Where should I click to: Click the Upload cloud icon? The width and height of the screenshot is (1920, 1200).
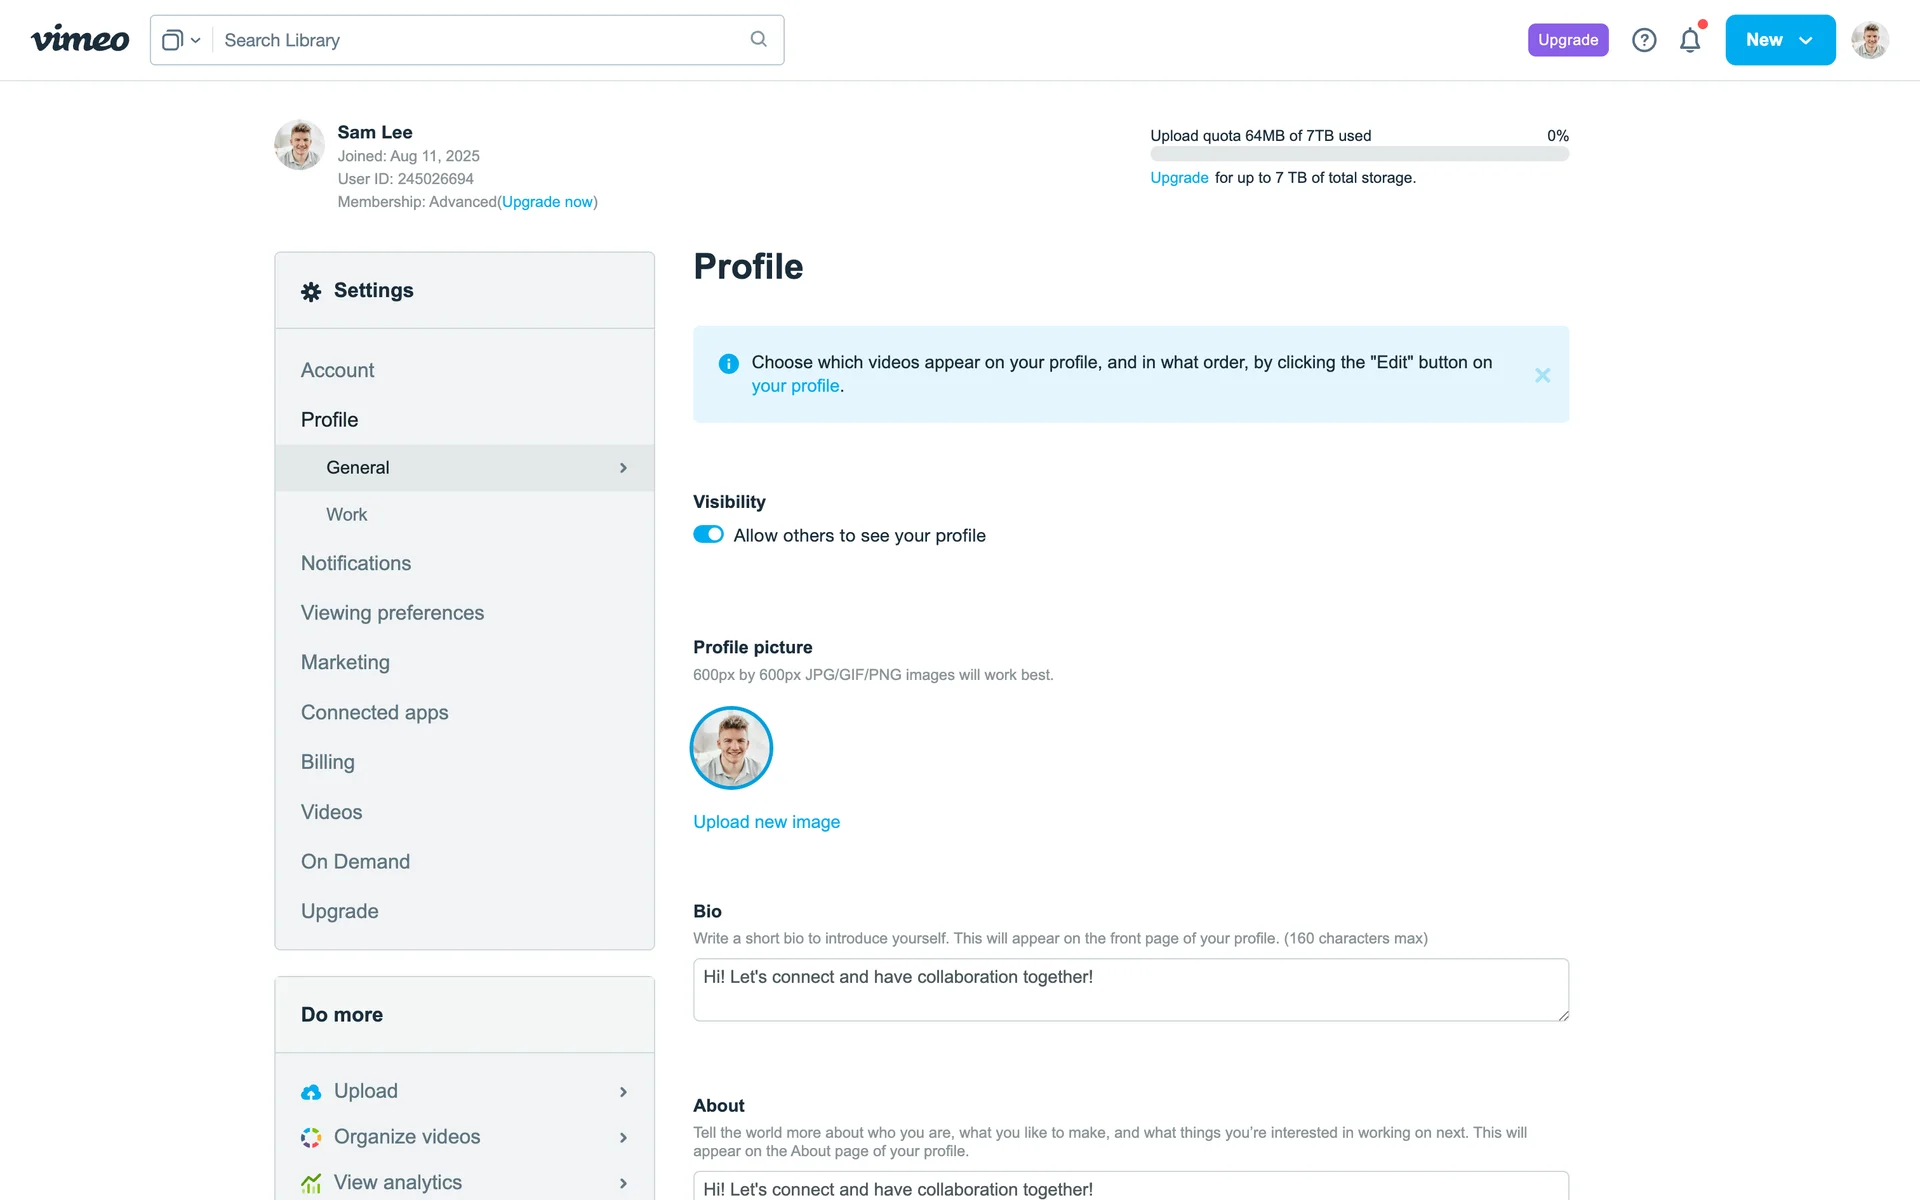click(311, 1092)
